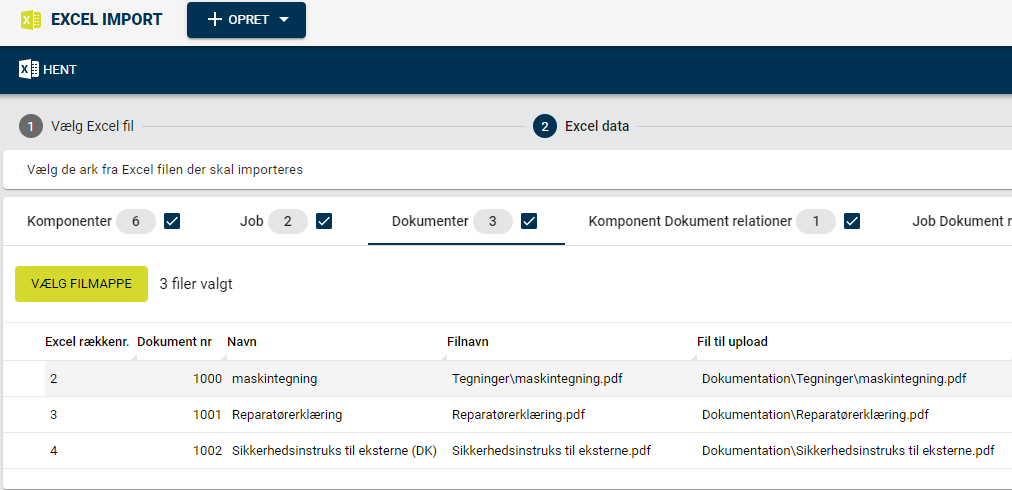Uncheck the Job sheet checkbox
1012x490 pixels.
pos(324,221)
